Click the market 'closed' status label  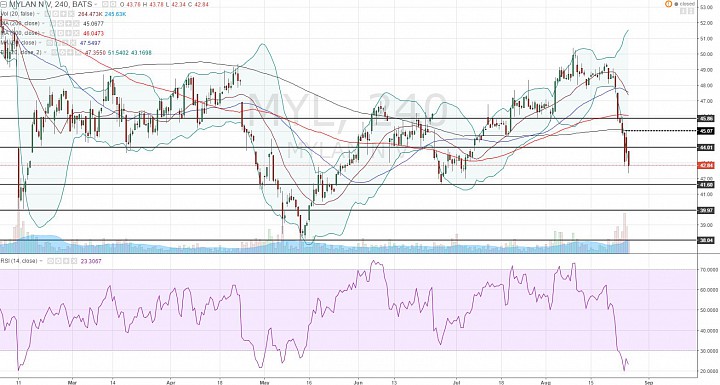click(x=687, y=4)
